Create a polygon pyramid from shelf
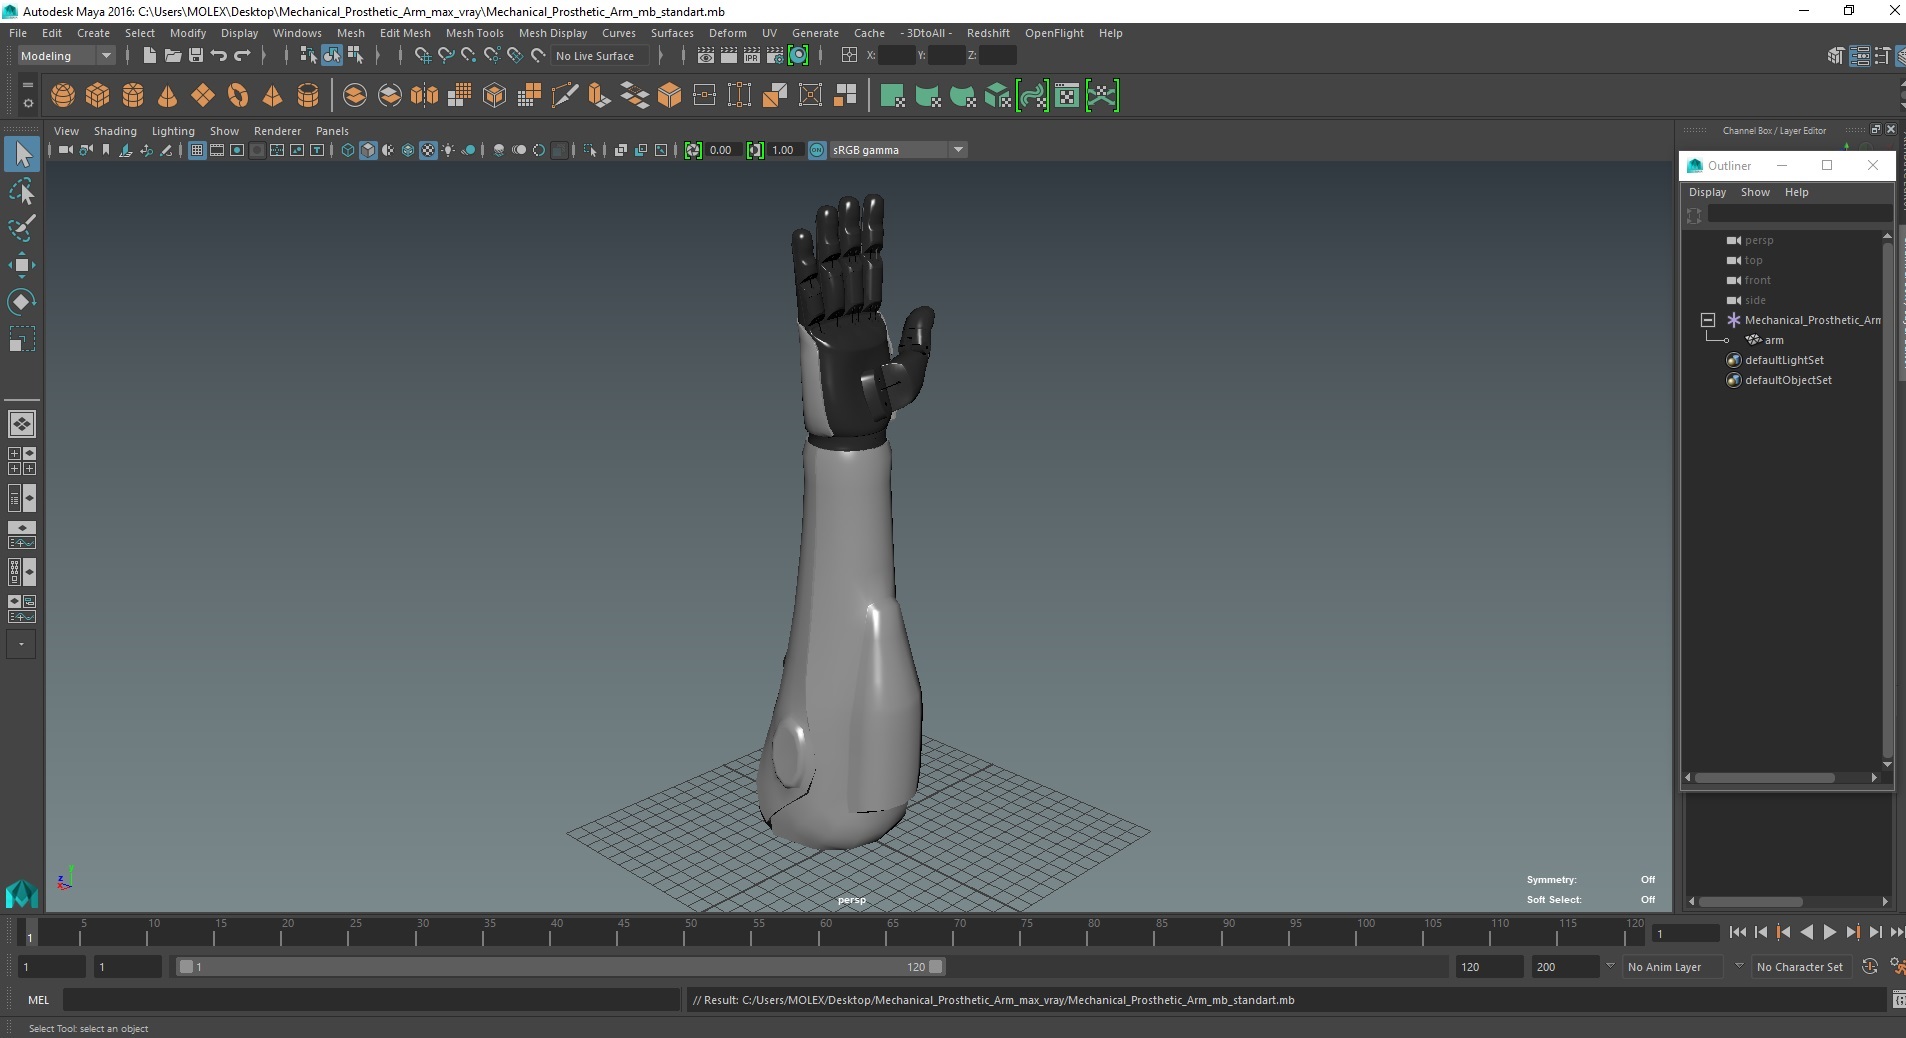This screenshot has width=1906, height=1038. [272, 96]
